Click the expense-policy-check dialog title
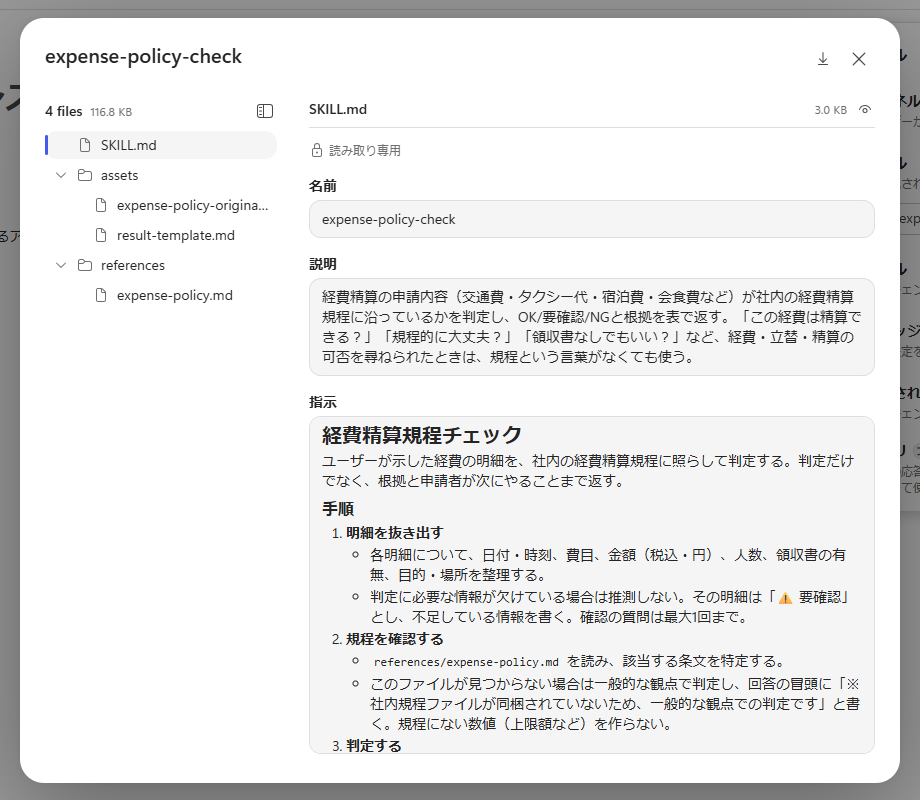 point(143,56)
